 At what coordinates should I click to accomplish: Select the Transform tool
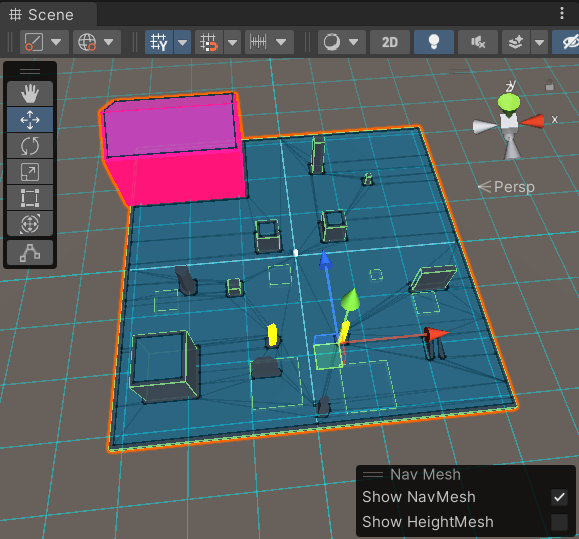coord(30,224)
